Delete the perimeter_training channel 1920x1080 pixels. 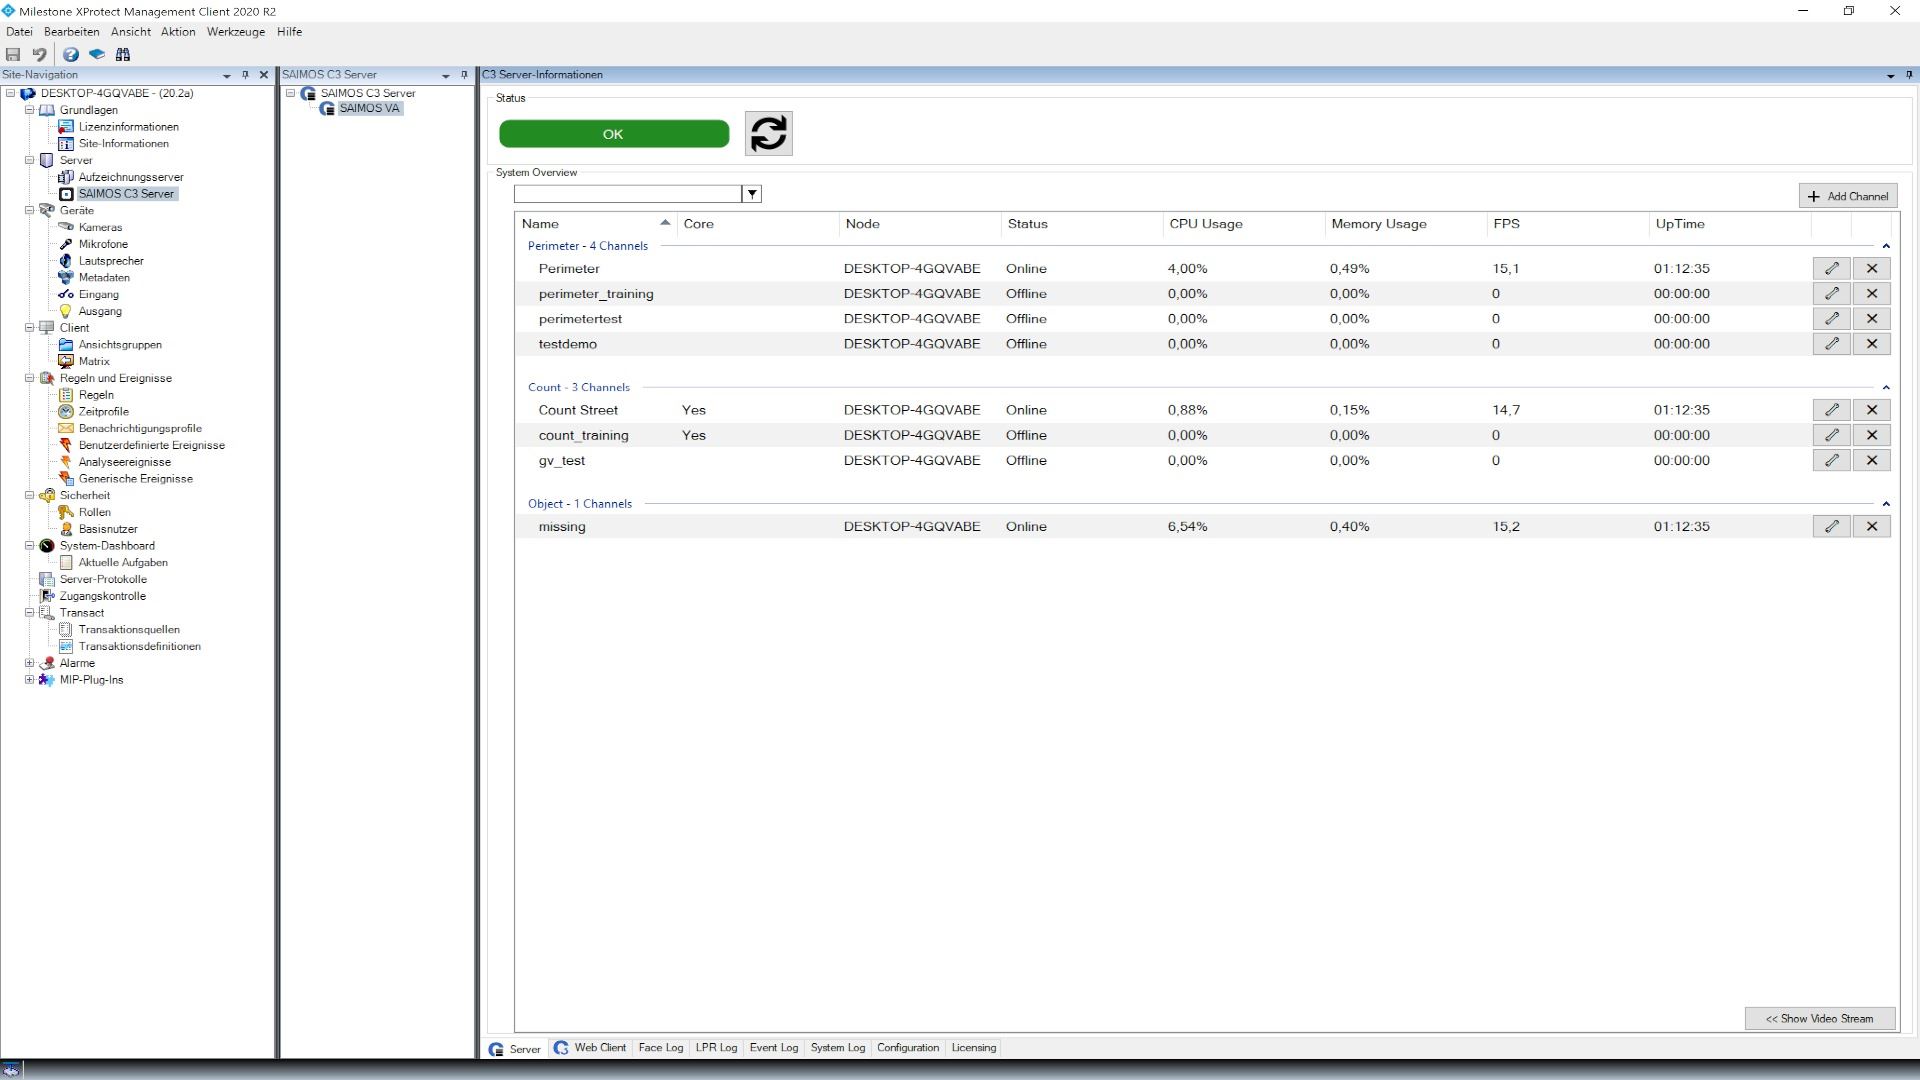coord(1871,293)
